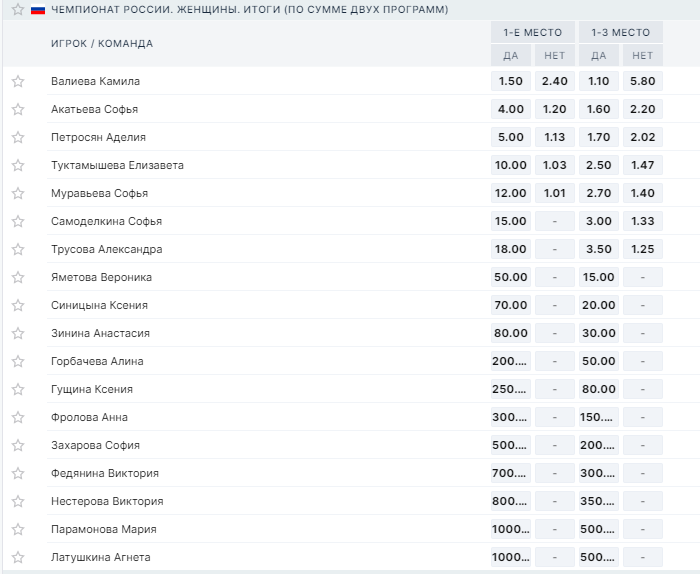Click the star next to Фролова Анна
The width and height of the screenshot is (700, 574).
17,417
